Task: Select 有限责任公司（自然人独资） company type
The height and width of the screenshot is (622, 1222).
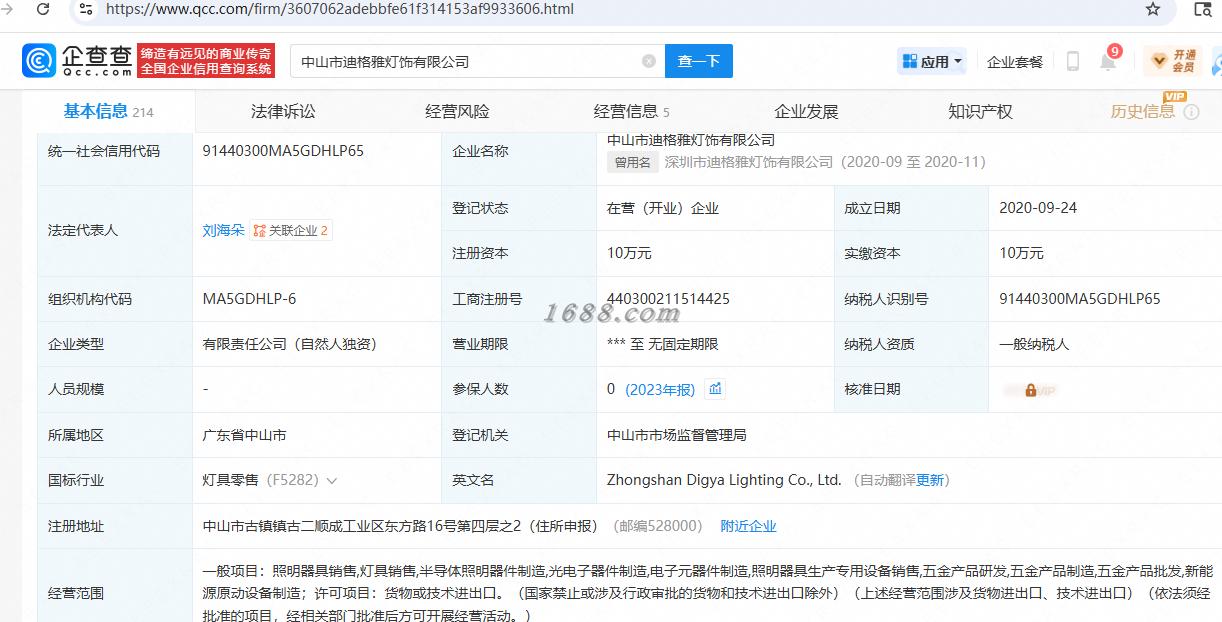Action: (289, 344)
